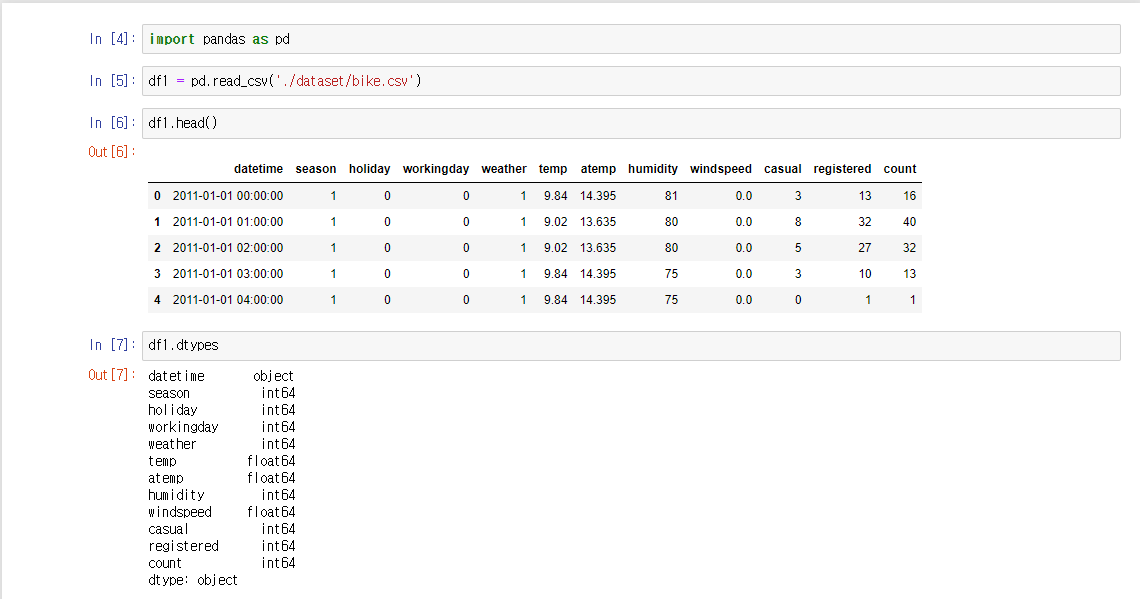Click the Out[6] output prompt
Viewport: 1140px width, 599px height.
(x=112, y=152)
